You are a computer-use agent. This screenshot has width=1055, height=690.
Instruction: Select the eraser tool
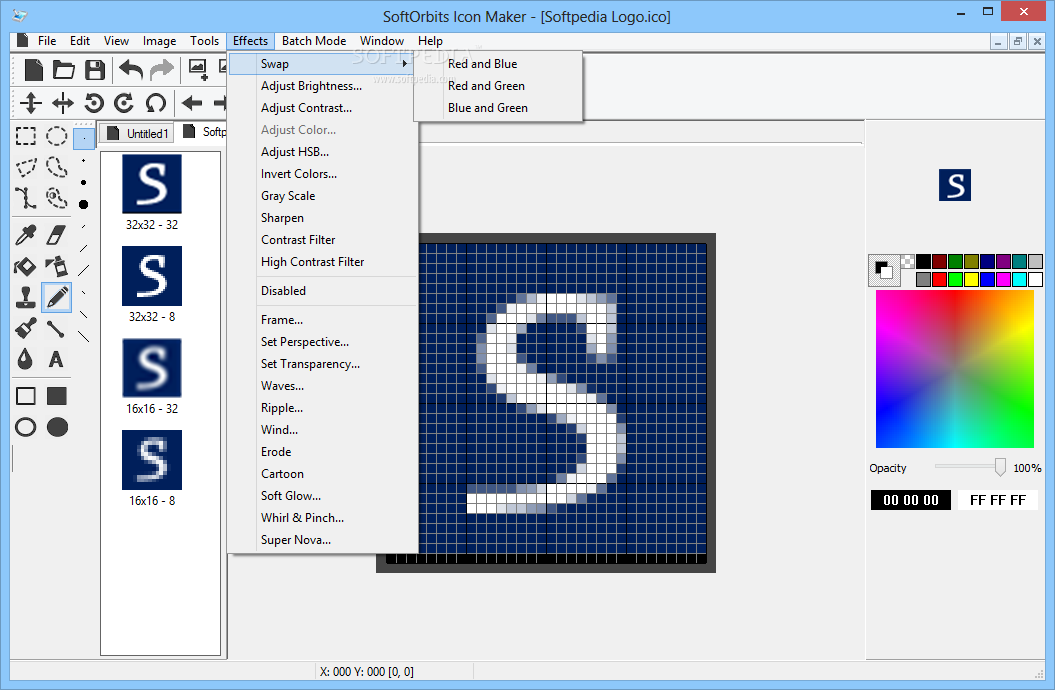coord(57,235)
